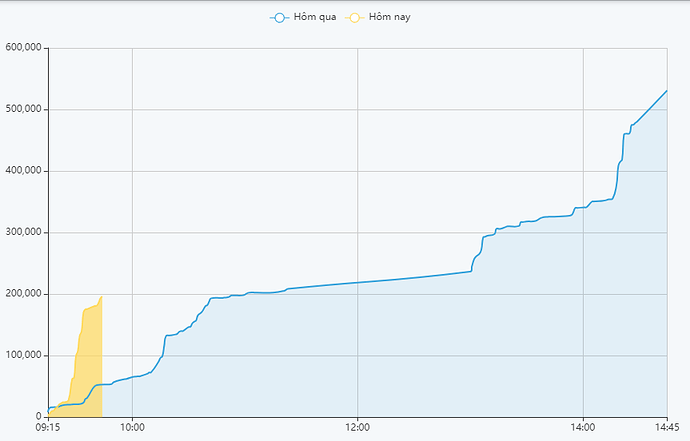Toggle the Hôm nay legend series

tap(378, 17)
